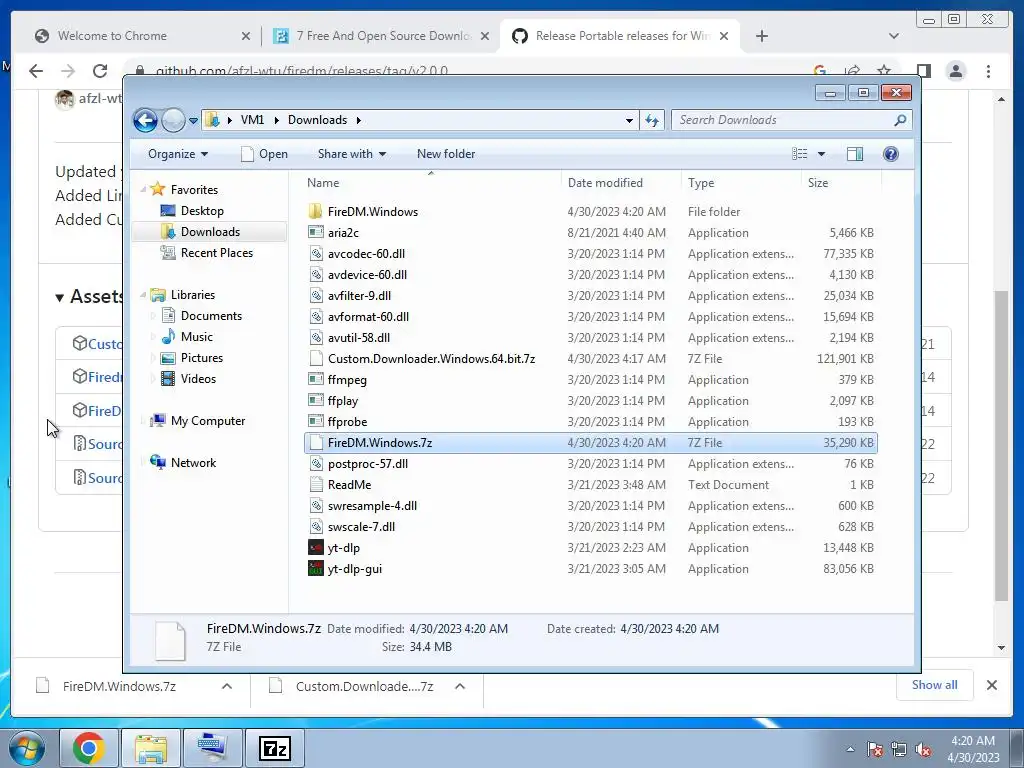The image size is (1024, 768).
Task: Select the aria2c application icon
Action: point(315,232)
